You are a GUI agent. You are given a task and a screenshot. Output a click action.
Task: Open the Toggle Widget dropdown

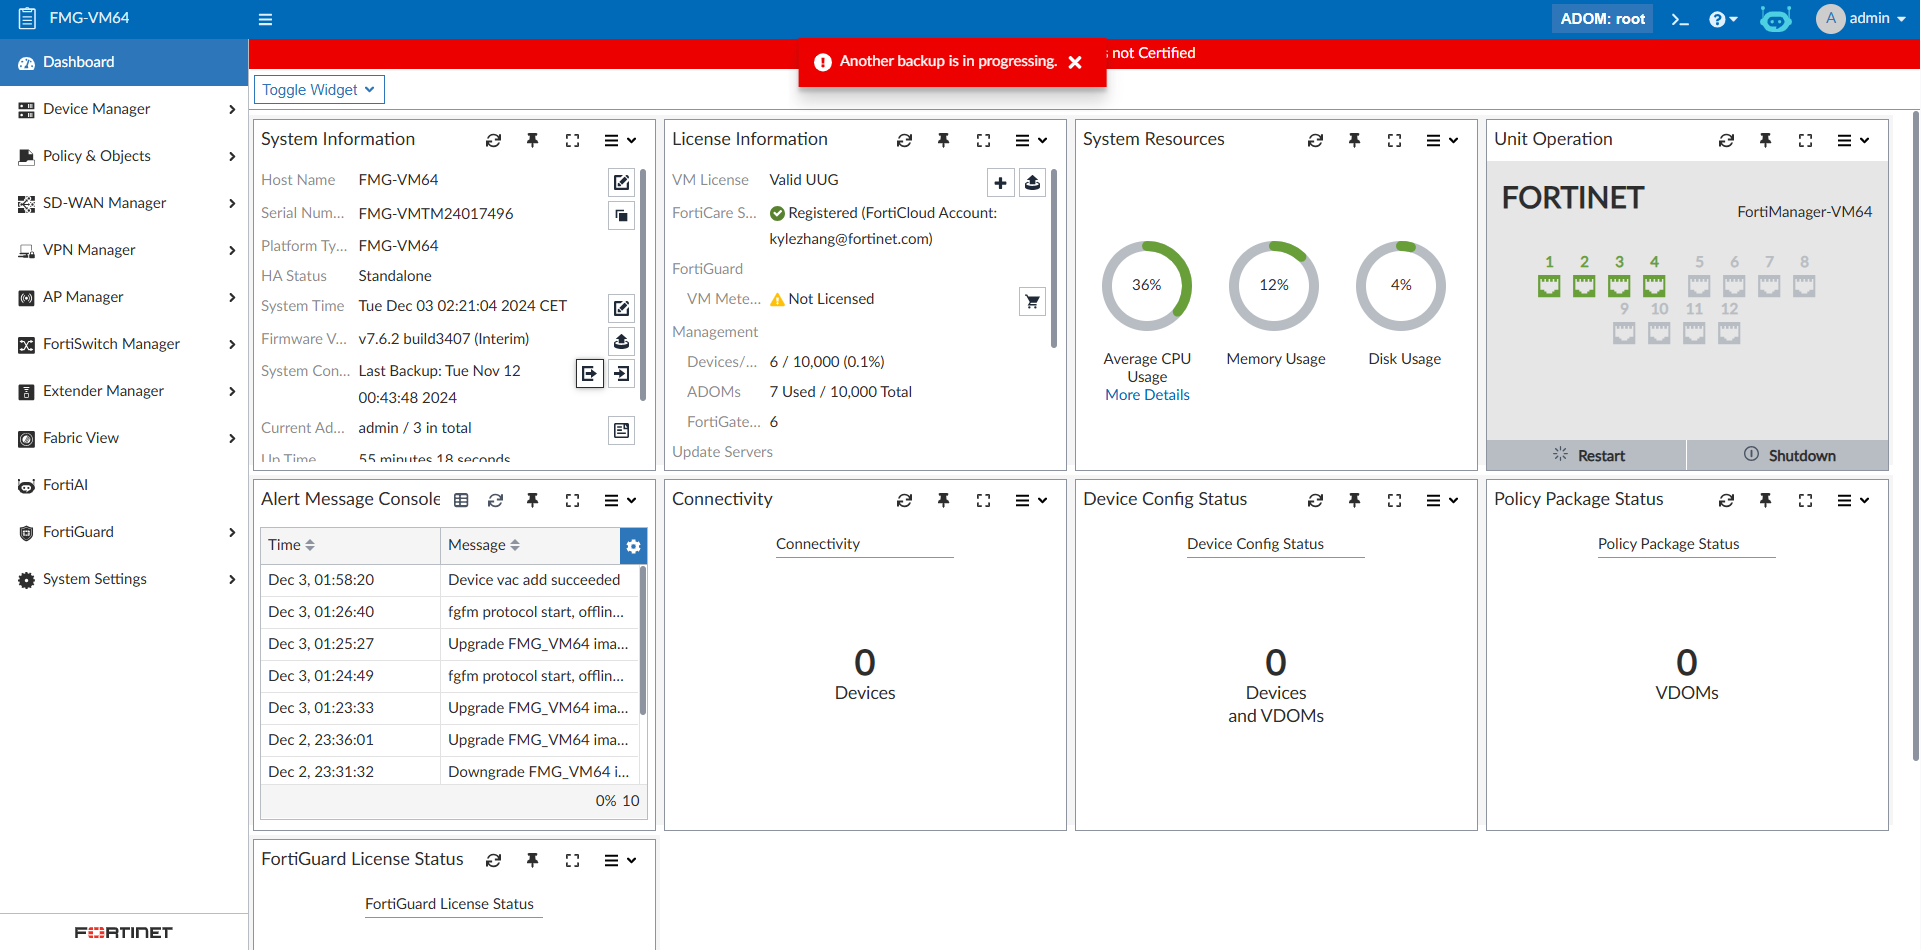[x=318, y=89]
